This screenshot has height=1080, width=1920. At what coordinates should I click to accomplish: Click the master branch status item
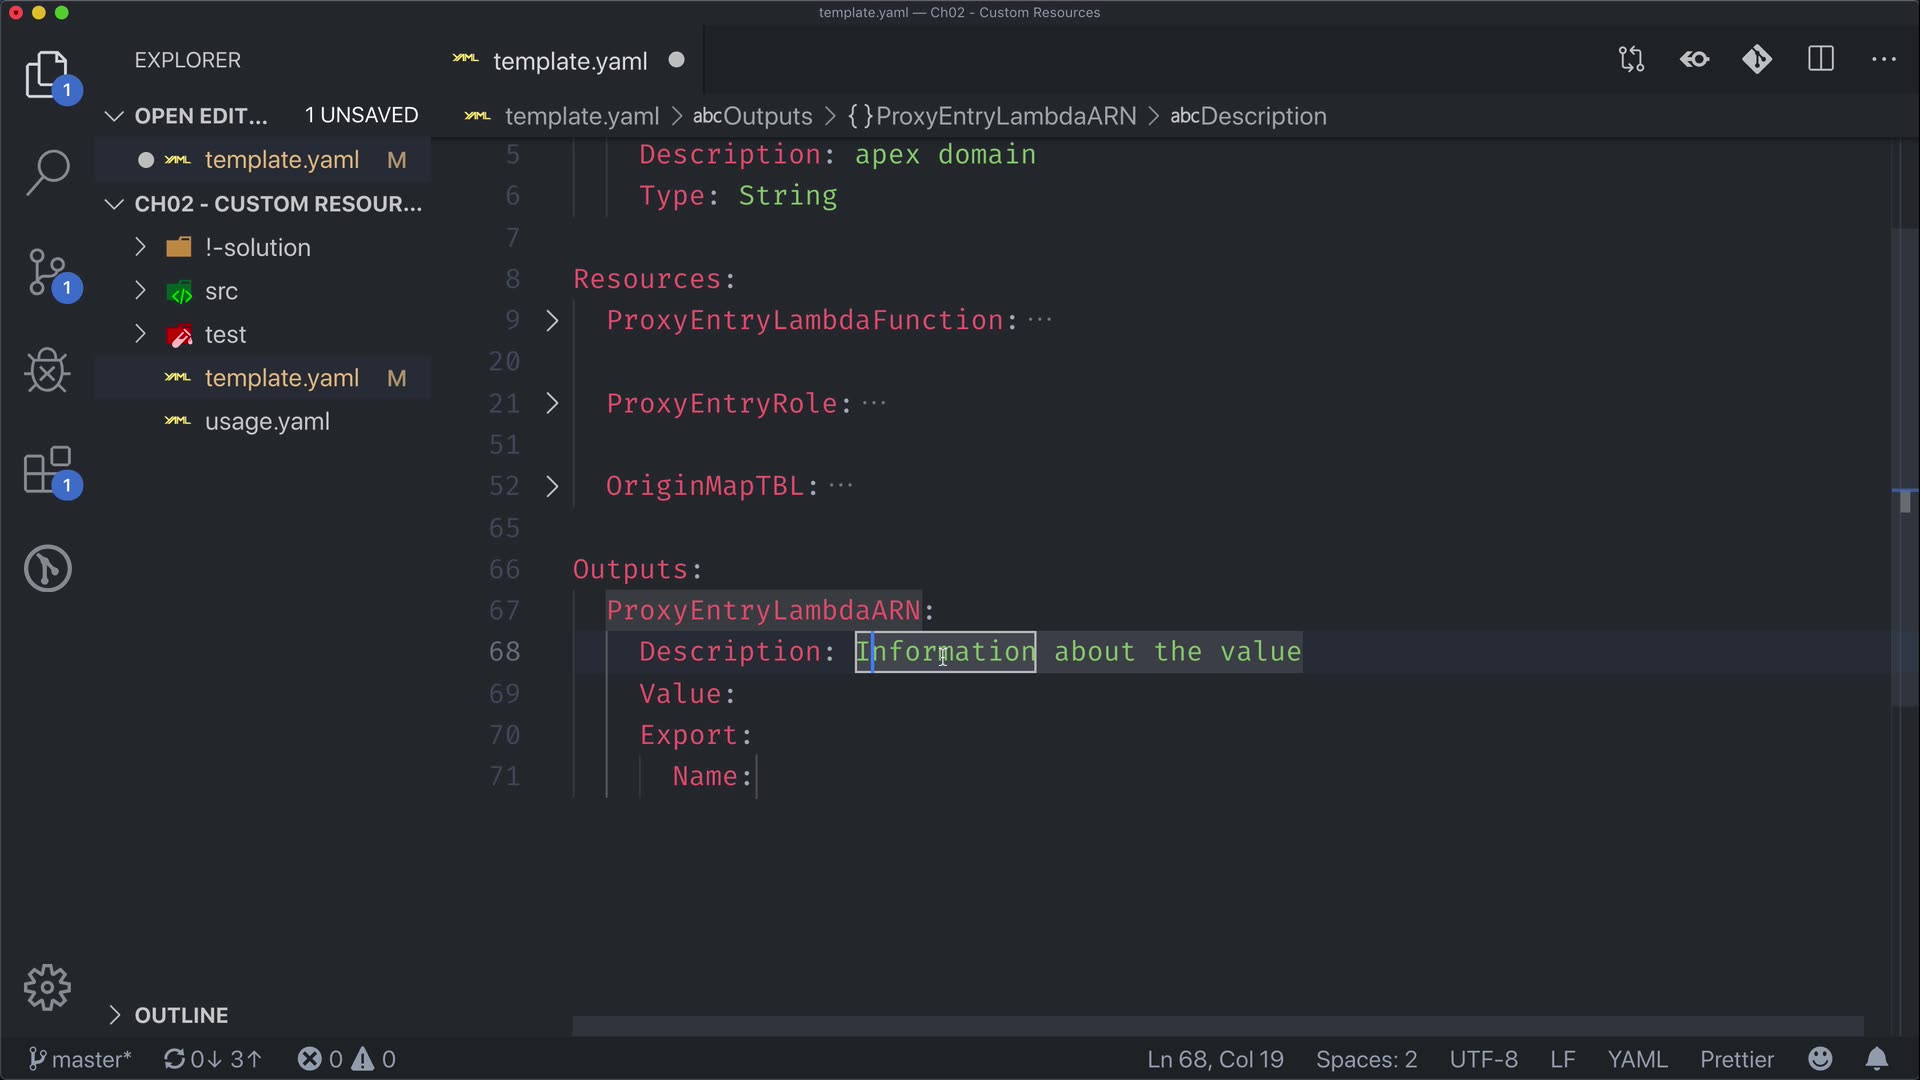pos(80,1059)
